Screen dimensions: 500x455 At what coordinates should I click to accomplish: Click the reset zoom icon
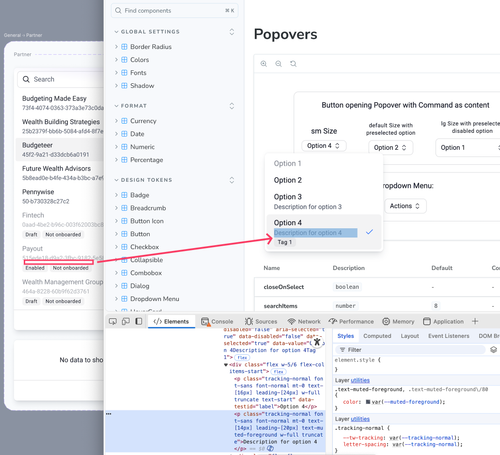tap(293, 64)
